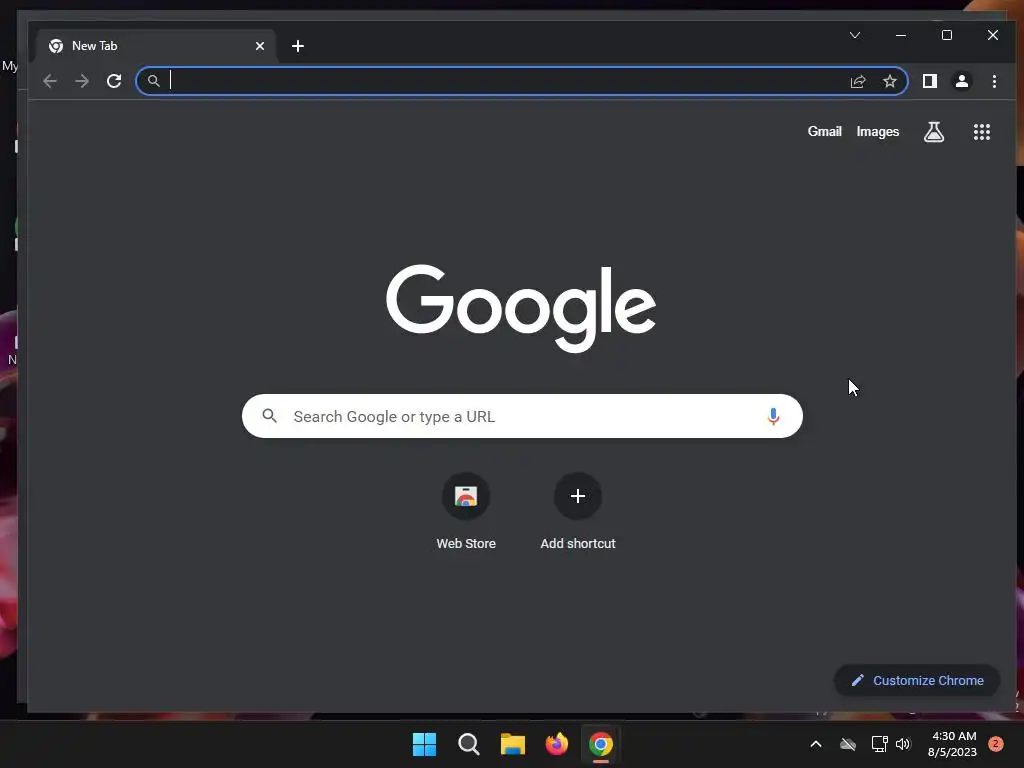Image resolution: width=1024 pixels, height=768 pixels.
Task: Maximize the Chrome window
Action: pyautogui.click(x=947, y=35)
